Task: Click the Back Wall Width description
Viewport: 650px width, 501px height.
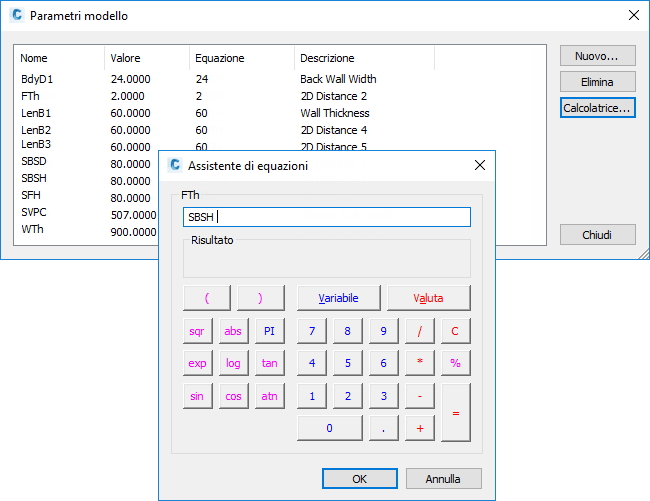Action: (338, 79)
